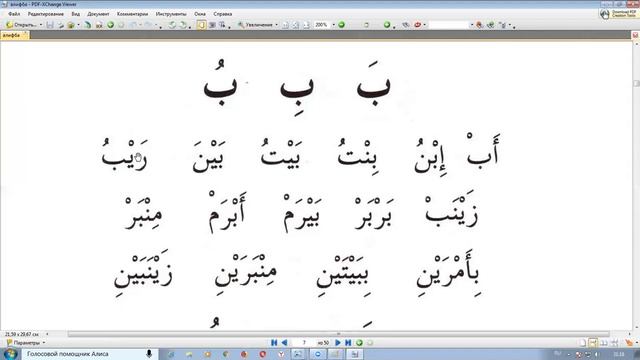The width and height of the screenshot is (640, 360).
Task: Expand the red stamp dropdown arrow
Action: (424, 25)
